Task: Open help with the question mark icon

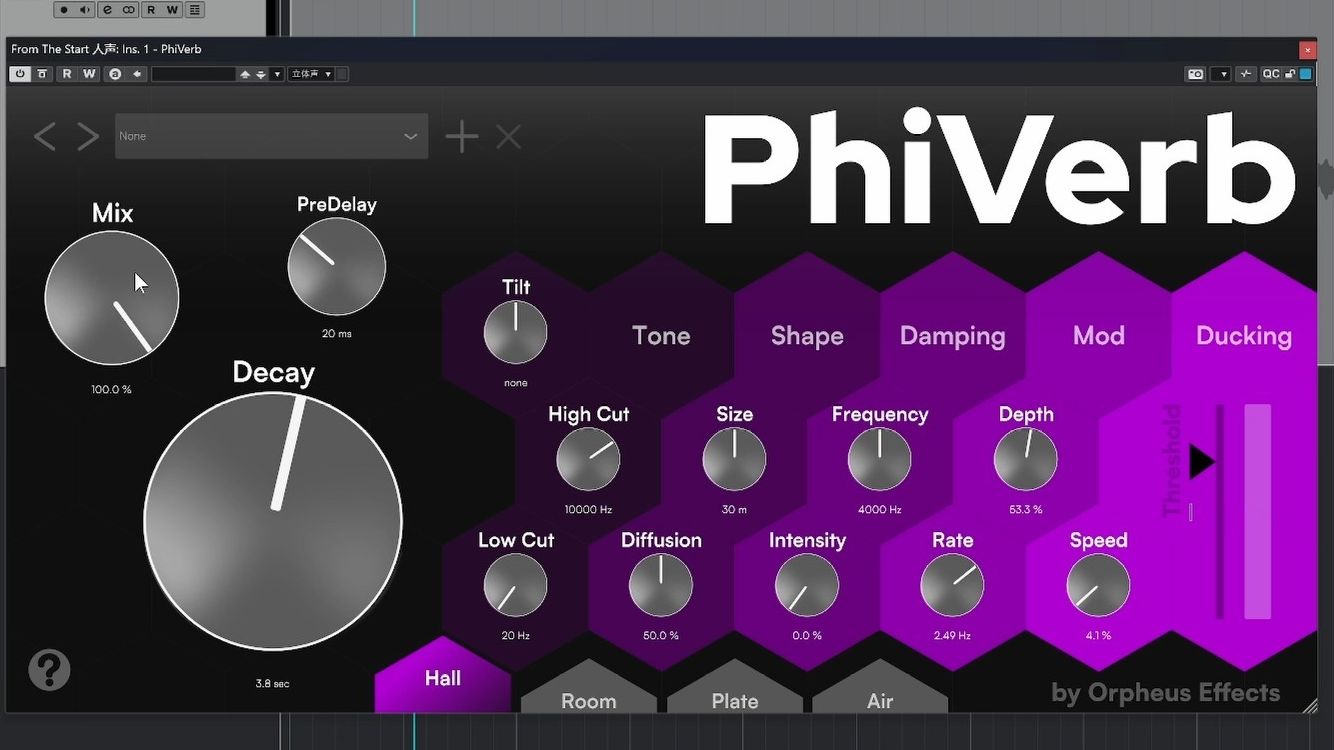Action: [49, 670]
